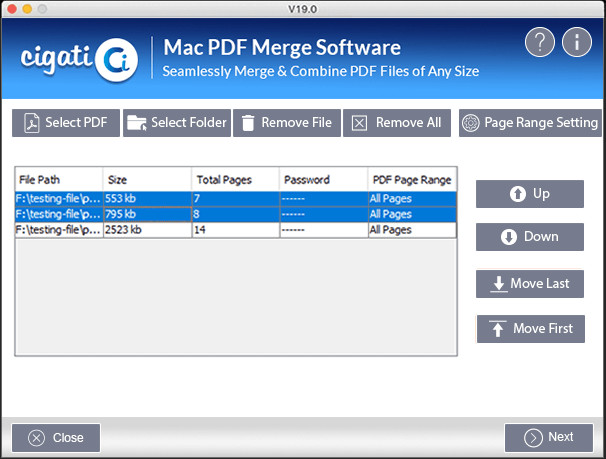
Task: Click password cell in the 795 kb row
Action: click(323, 214)
